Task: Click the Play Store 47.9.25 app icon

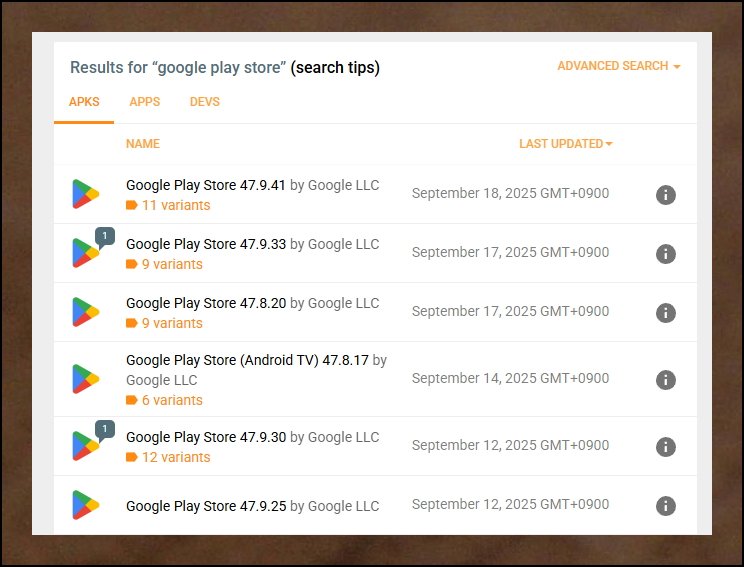Action: tap(85, 505)
